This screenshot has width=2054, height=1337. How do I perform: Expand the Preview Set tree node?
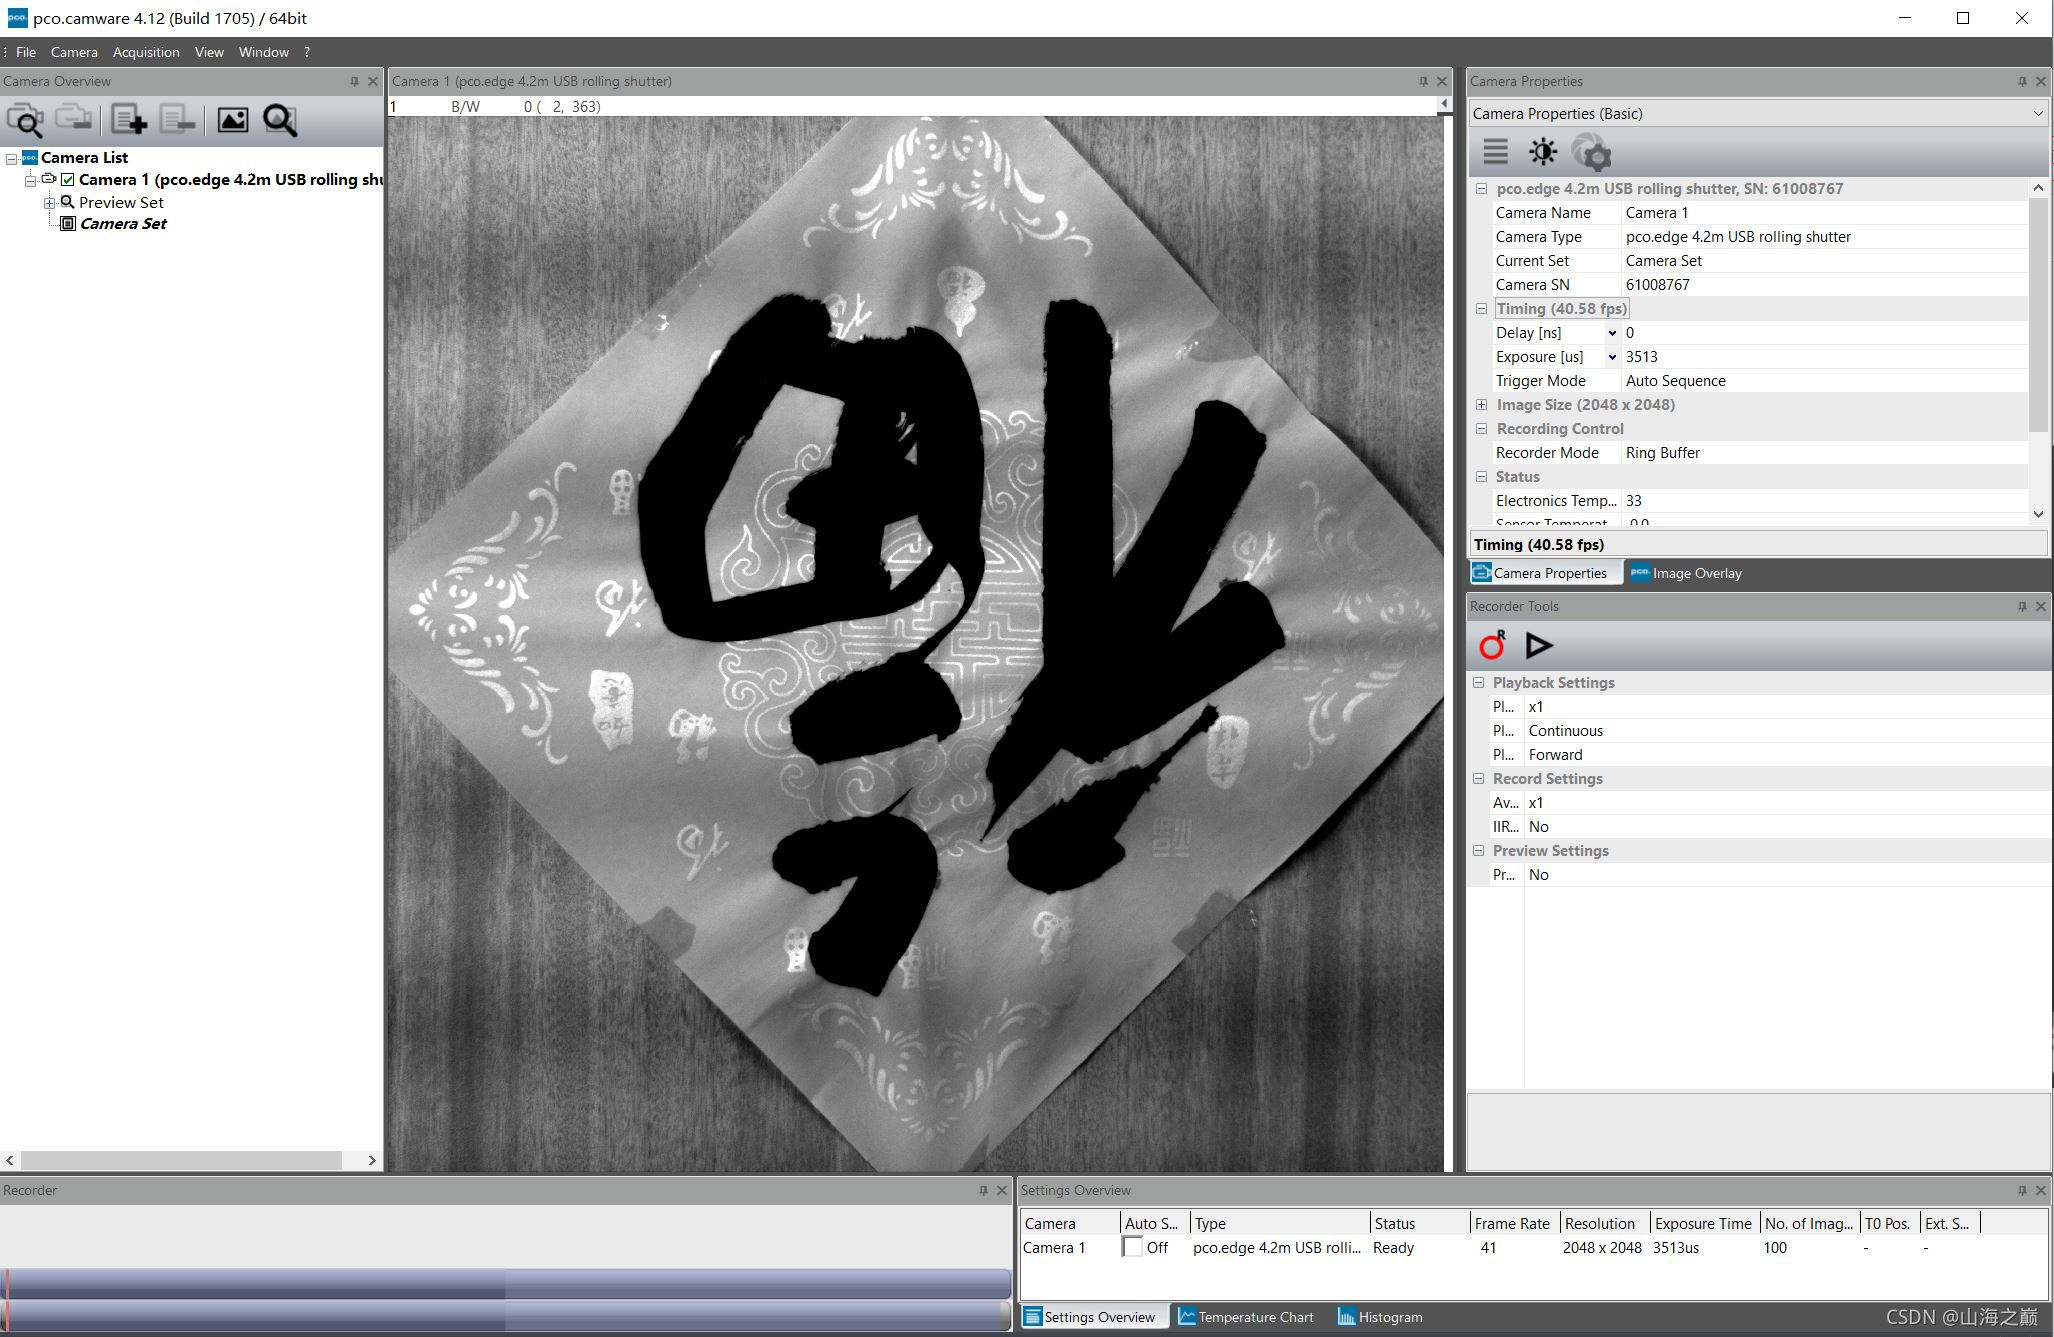pyautogui.click(x=48, y=202)
